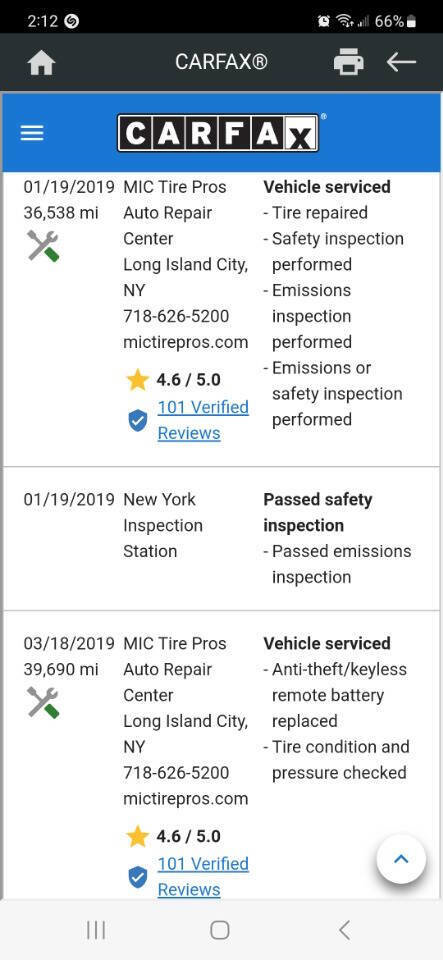
Task: Tap wrench service icon for 01/19/2019 entry
Action: pos(43,246)
